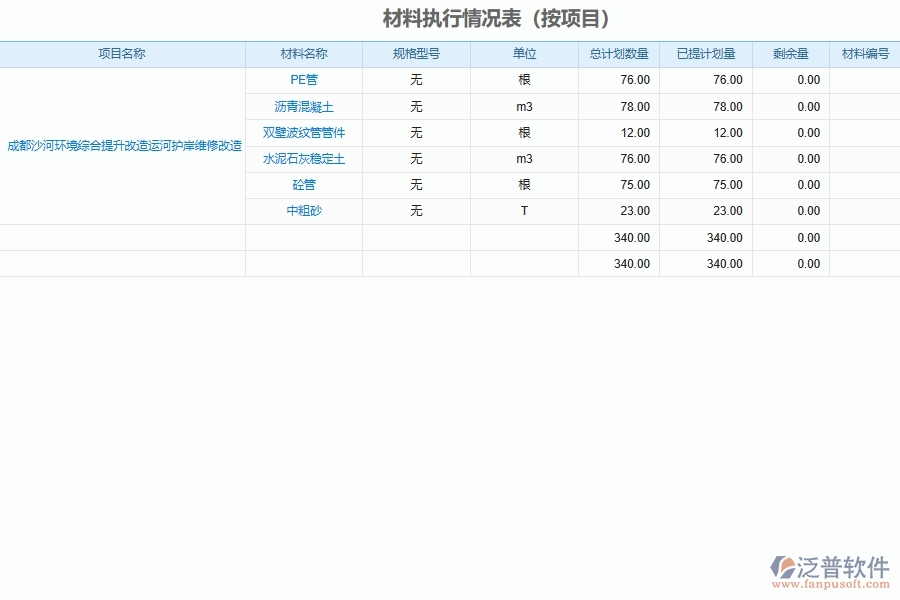Click the 材料编号 column header
Image resolution: width=900 pixels, height=600 pixels.
point(865,54)
